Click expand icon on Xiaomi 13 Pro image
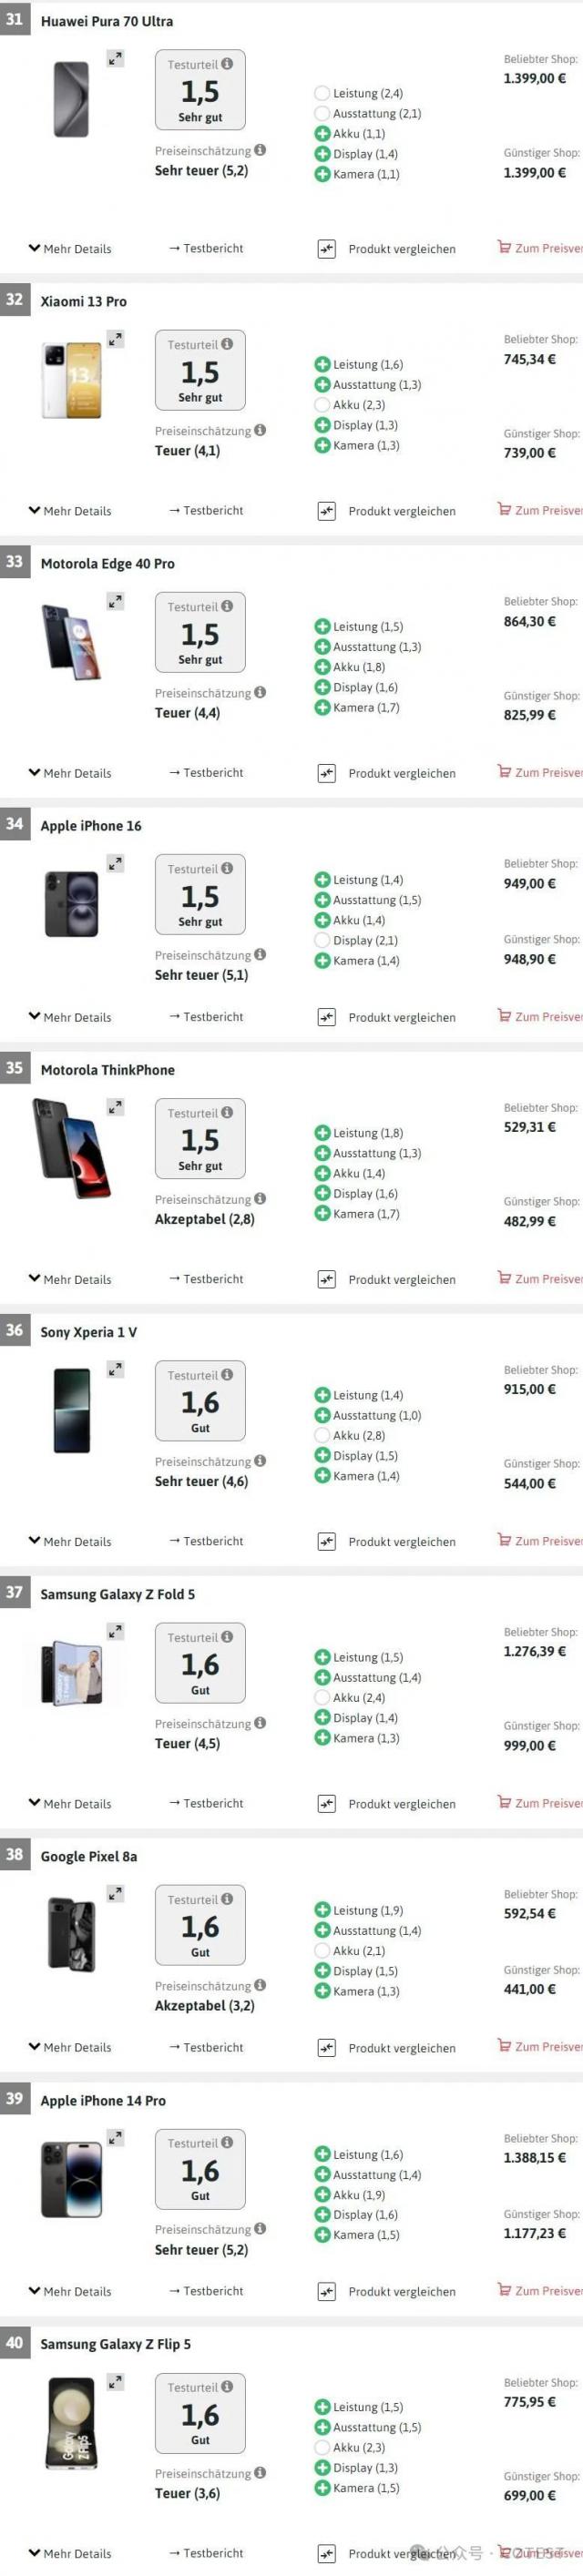This screenshot has height=2576, width=583. (x=116, y=340)
